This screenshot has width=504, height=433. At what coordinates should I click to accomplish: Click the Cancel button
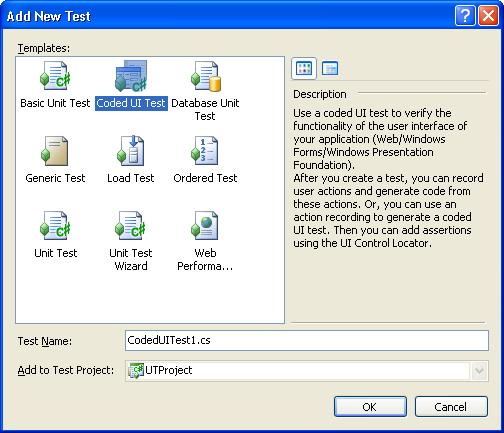click(x=451, y=407)
